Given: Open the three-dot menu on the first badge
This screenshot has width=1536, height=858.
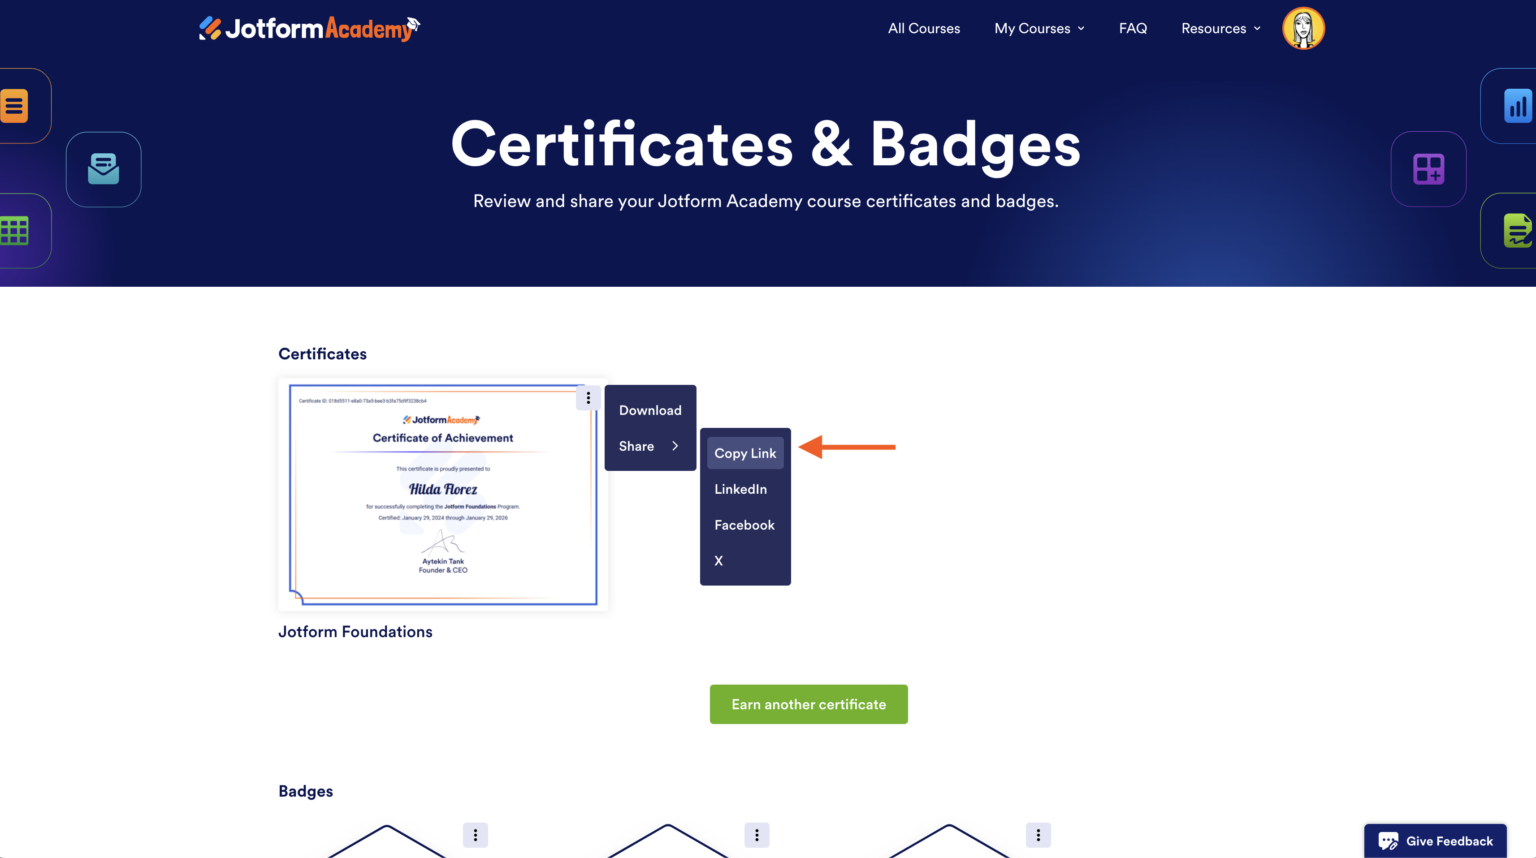Looking at the screenshot, I should (x=475, y=835).
